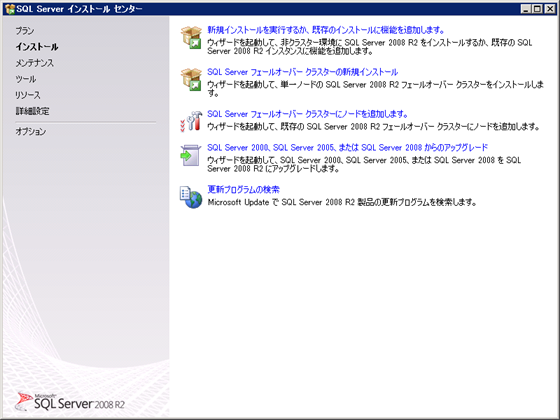Click the upgrade arrow icon
Screen dimensions: 560x420
191,155
